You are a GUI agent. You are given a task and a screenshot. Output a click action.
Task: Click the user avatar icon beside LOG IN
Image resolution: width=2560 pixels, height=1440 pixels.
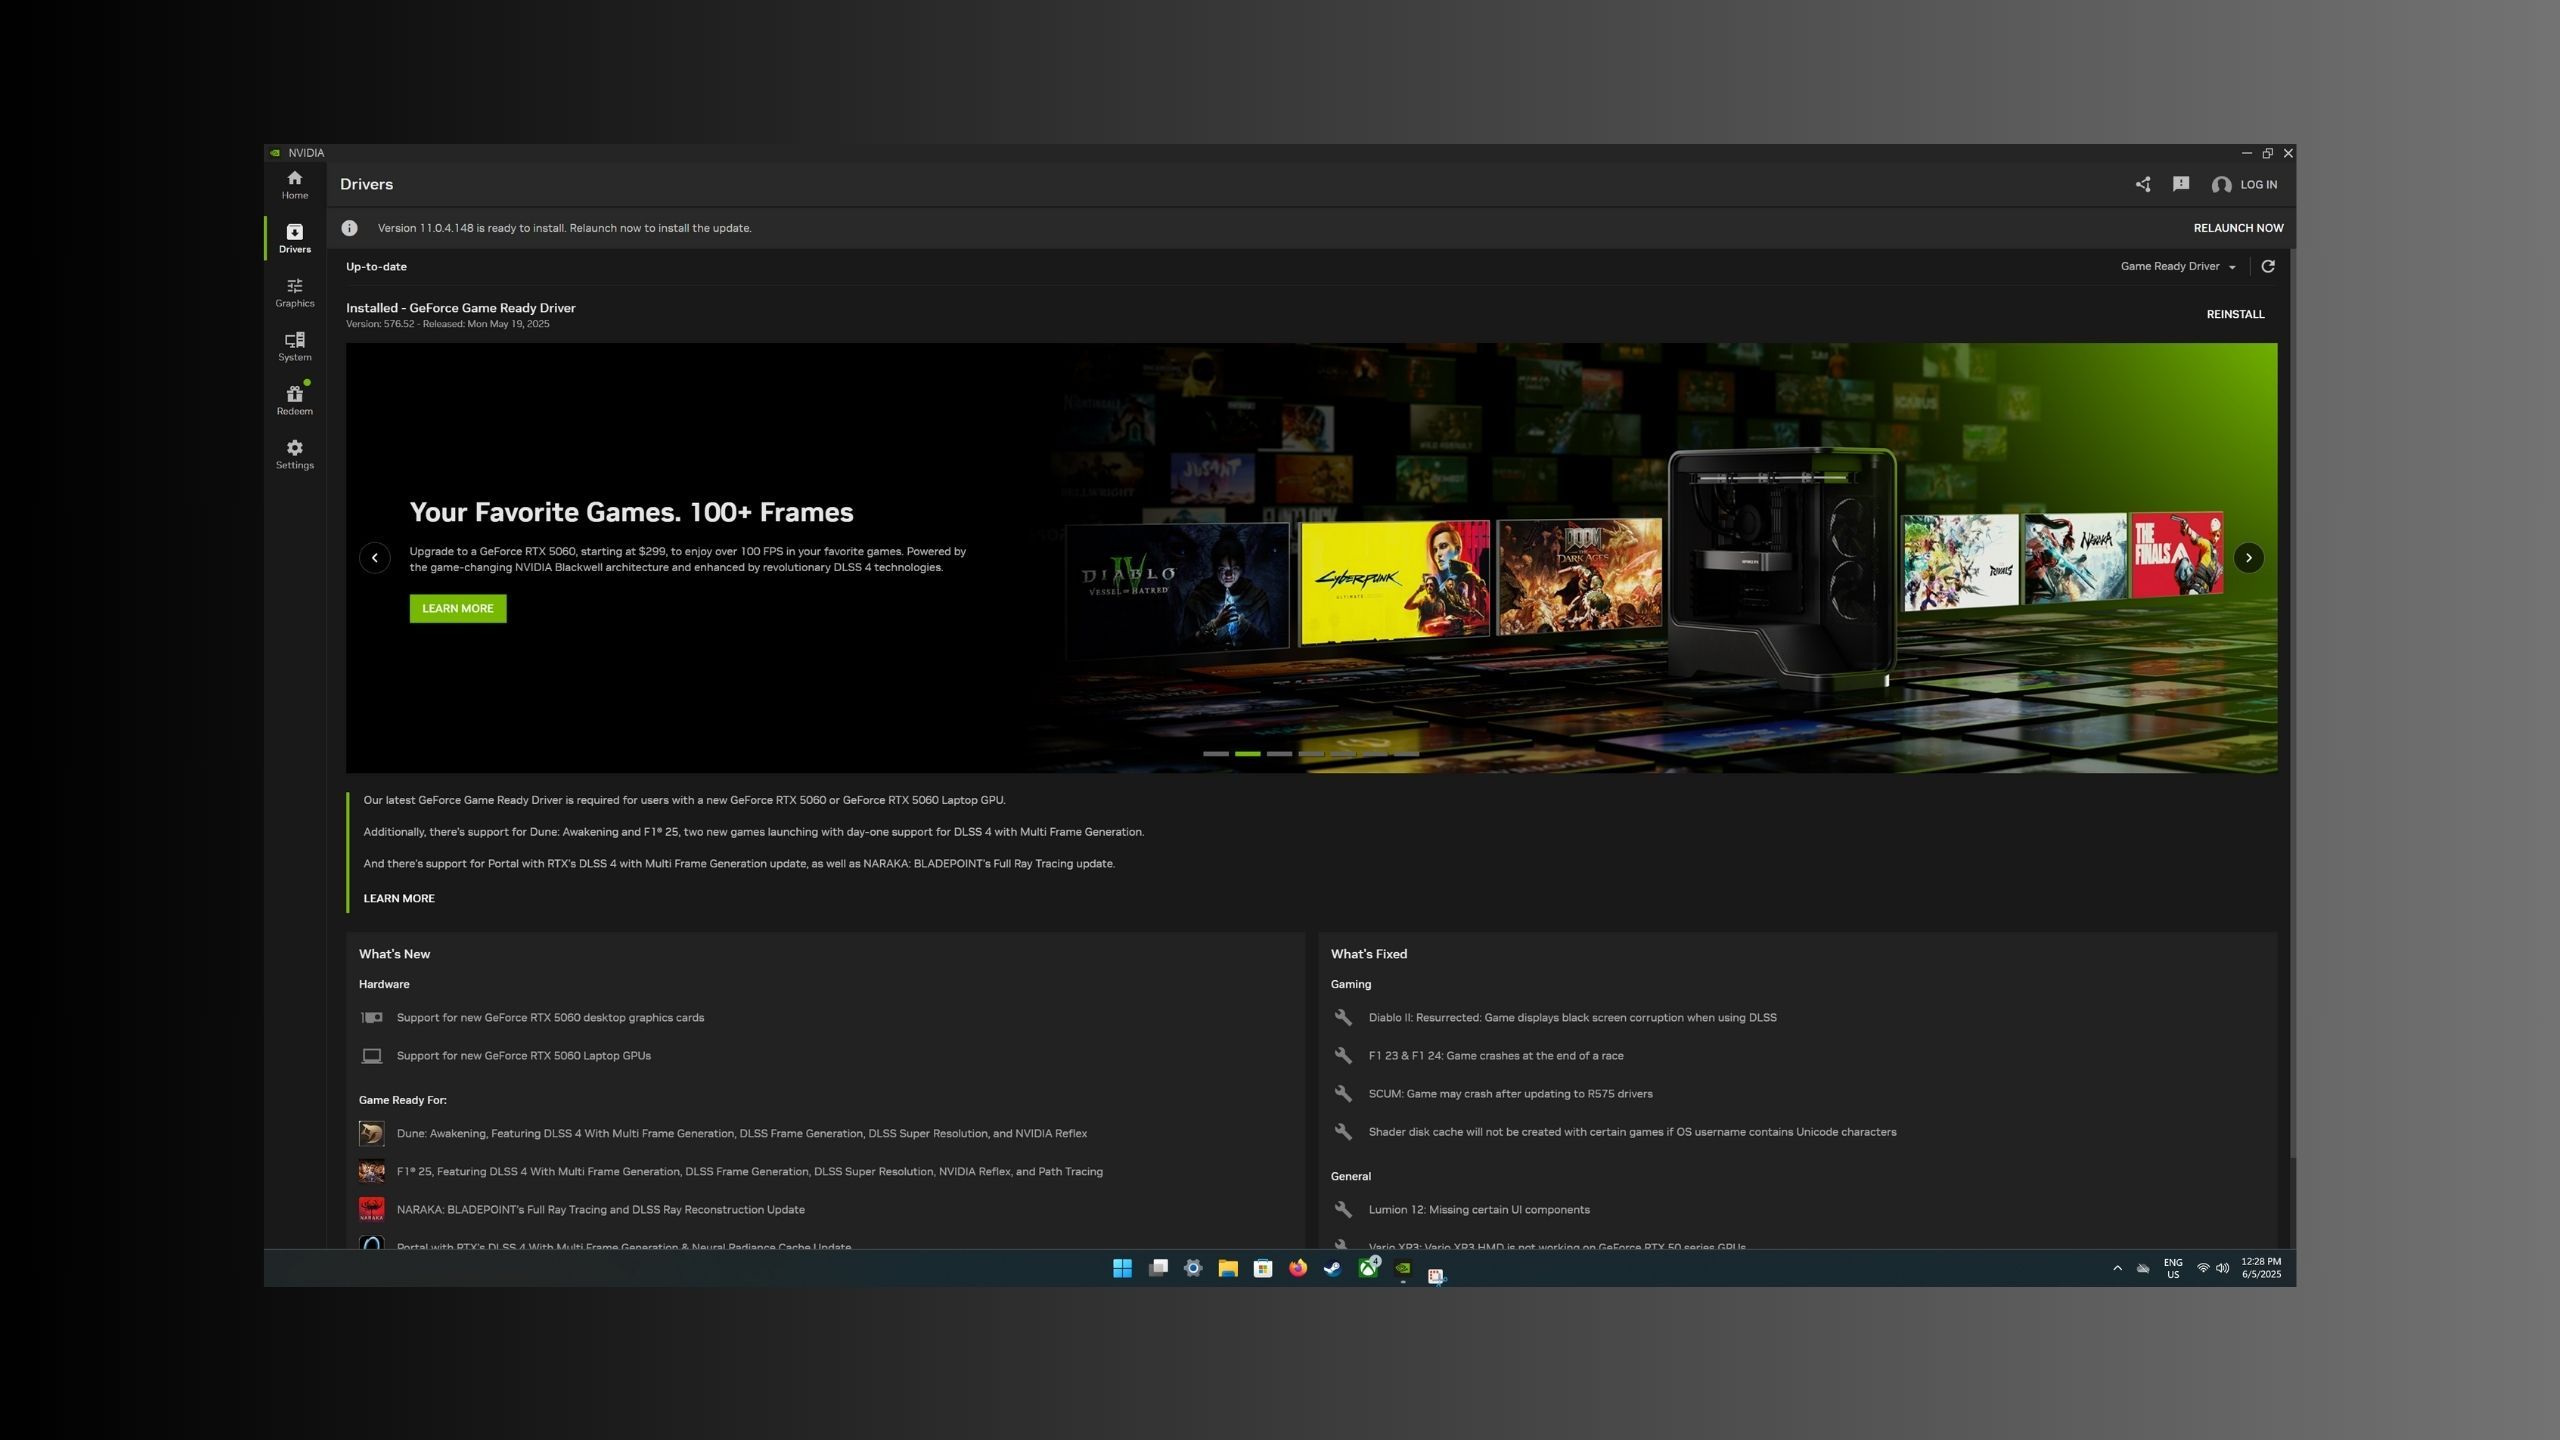pos(2221,185)
